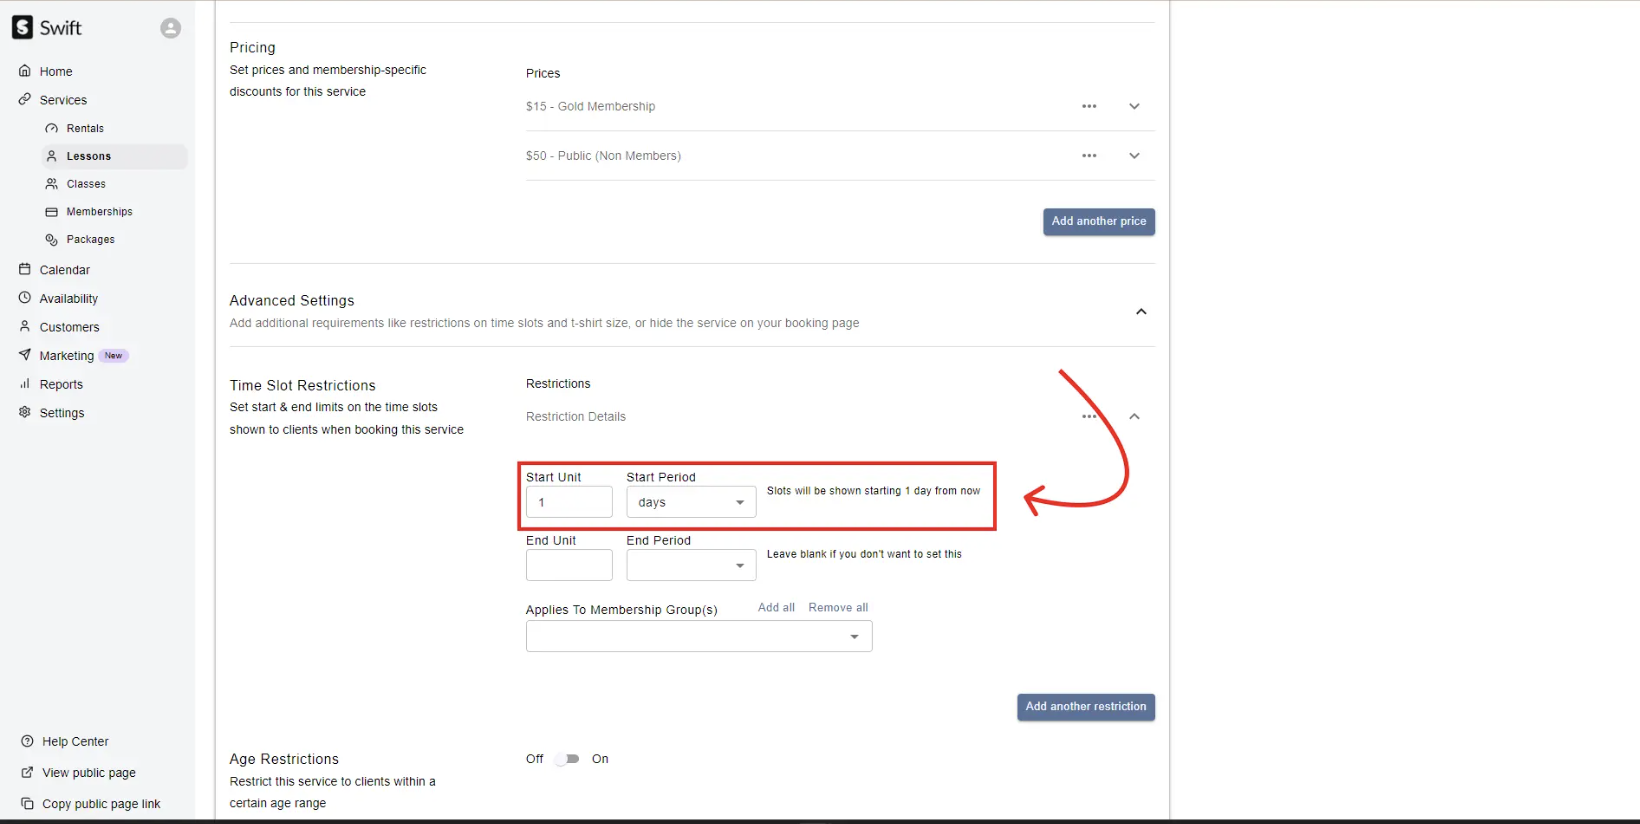The height and width of the screenshot is (824, 1640).
Task: Open the Start Period days dropdown
Action: click(x=691, y=502)
